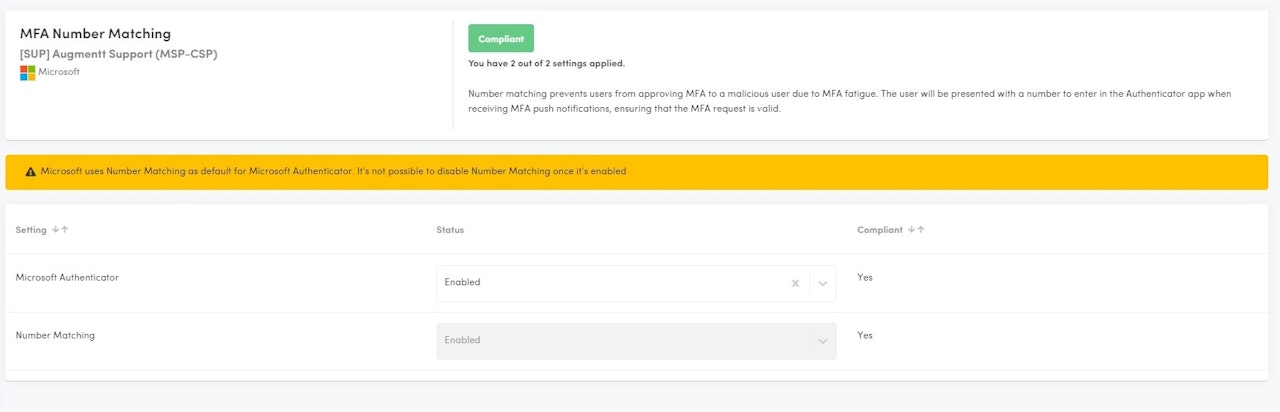Click the warning triangle icon in yellow banner
The height and width of the screenshot is (412, 1280).
pyautogui.click(x=30, y=172)
